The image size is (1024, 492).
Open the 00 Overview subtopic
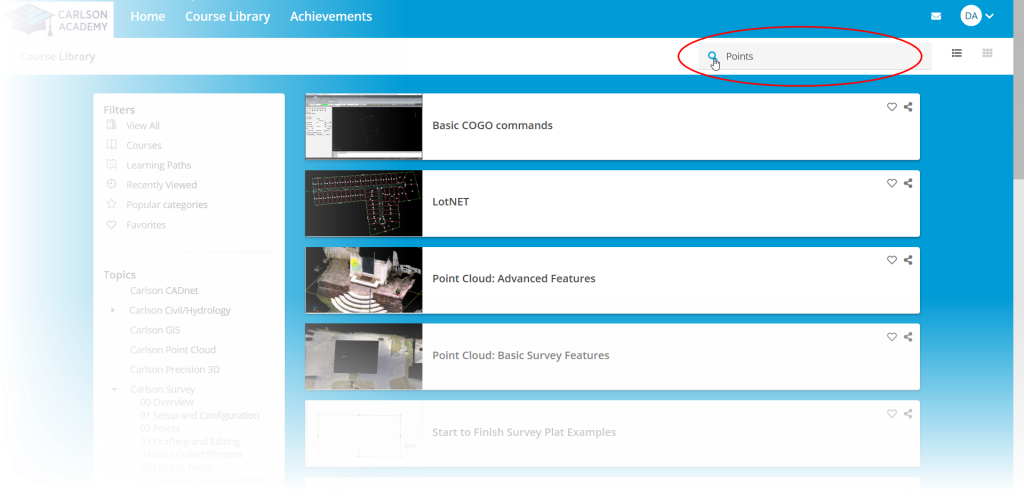pyautogui.click(x=167, y=402)
